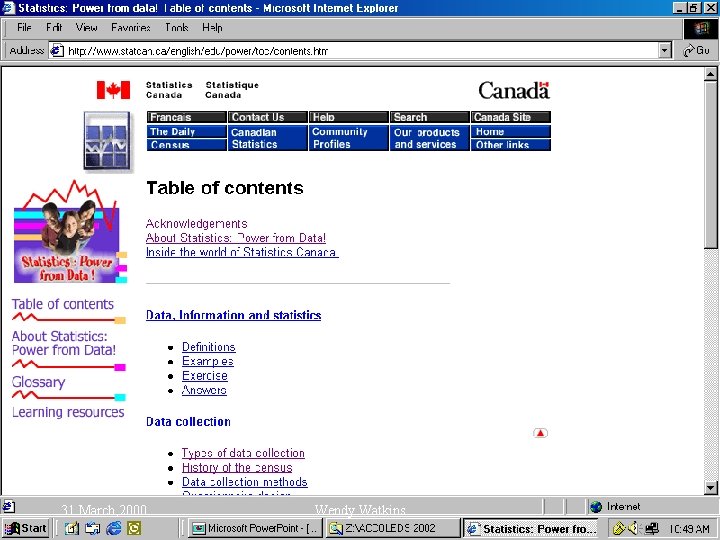Click the red up-arrow return to top icon

point(540,433)
